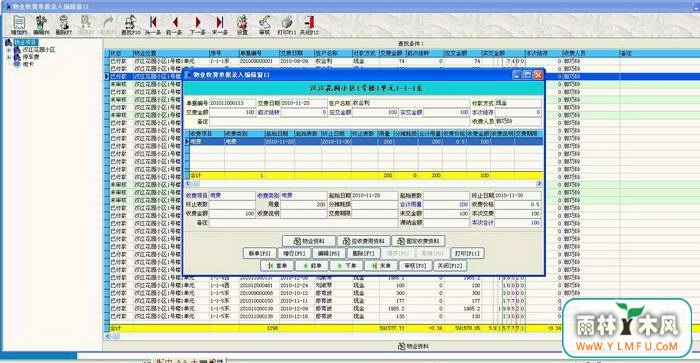Screen dimensions: 700x363
Task: Click the 单据编号 field in the dialog
Action: [x=232, y=103]
